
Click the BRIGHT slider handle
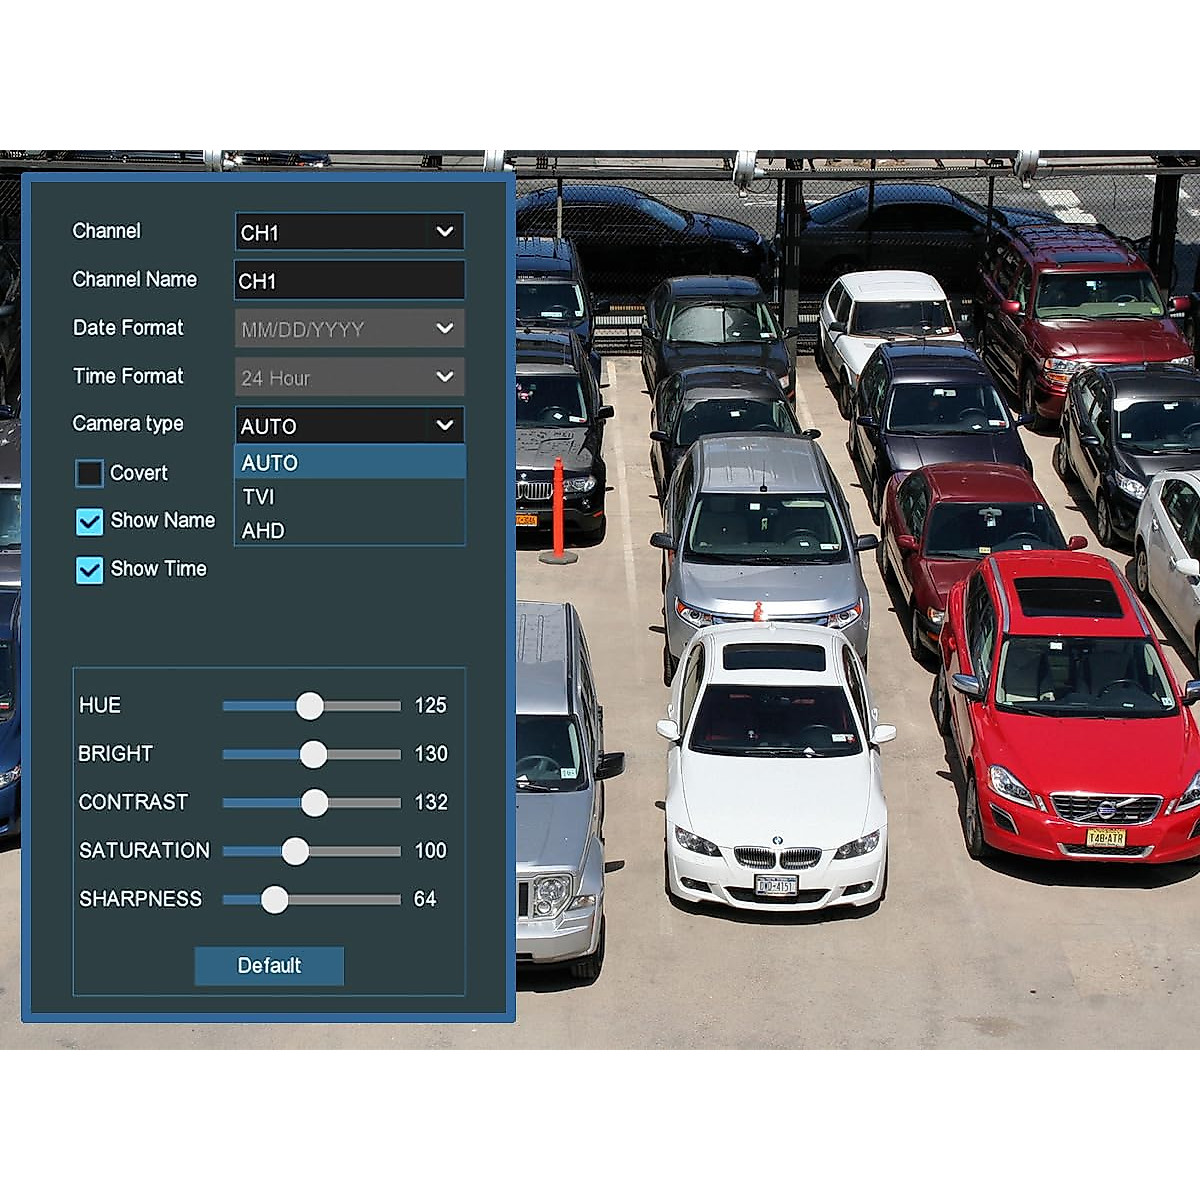pyautogui.click(x=313, y=754)
